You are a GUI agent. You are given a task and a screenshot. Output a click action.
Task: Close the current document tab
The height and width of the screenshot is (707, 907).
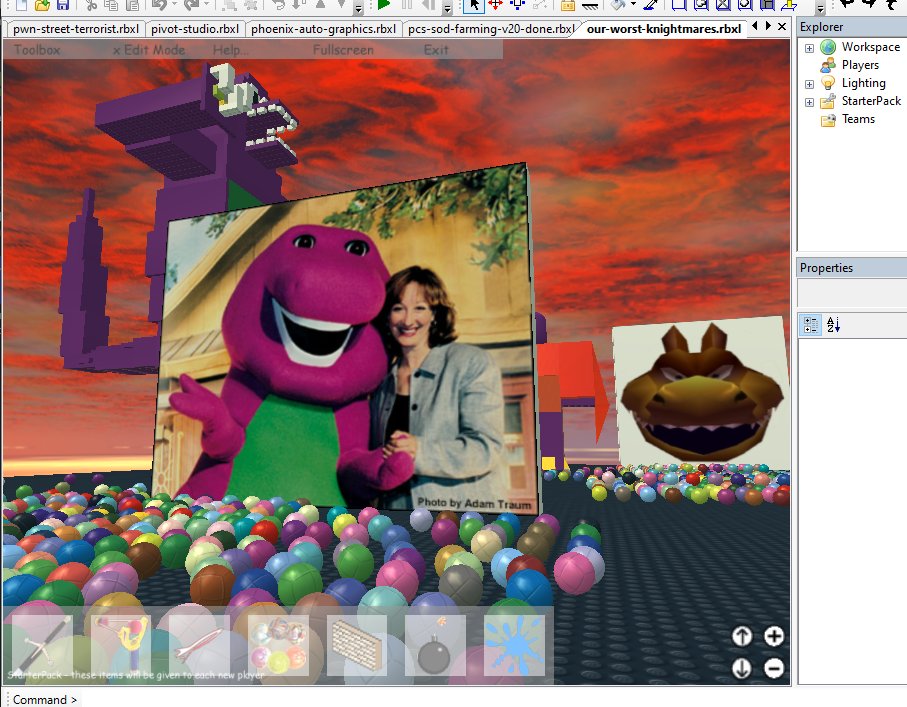click(782, 27)
